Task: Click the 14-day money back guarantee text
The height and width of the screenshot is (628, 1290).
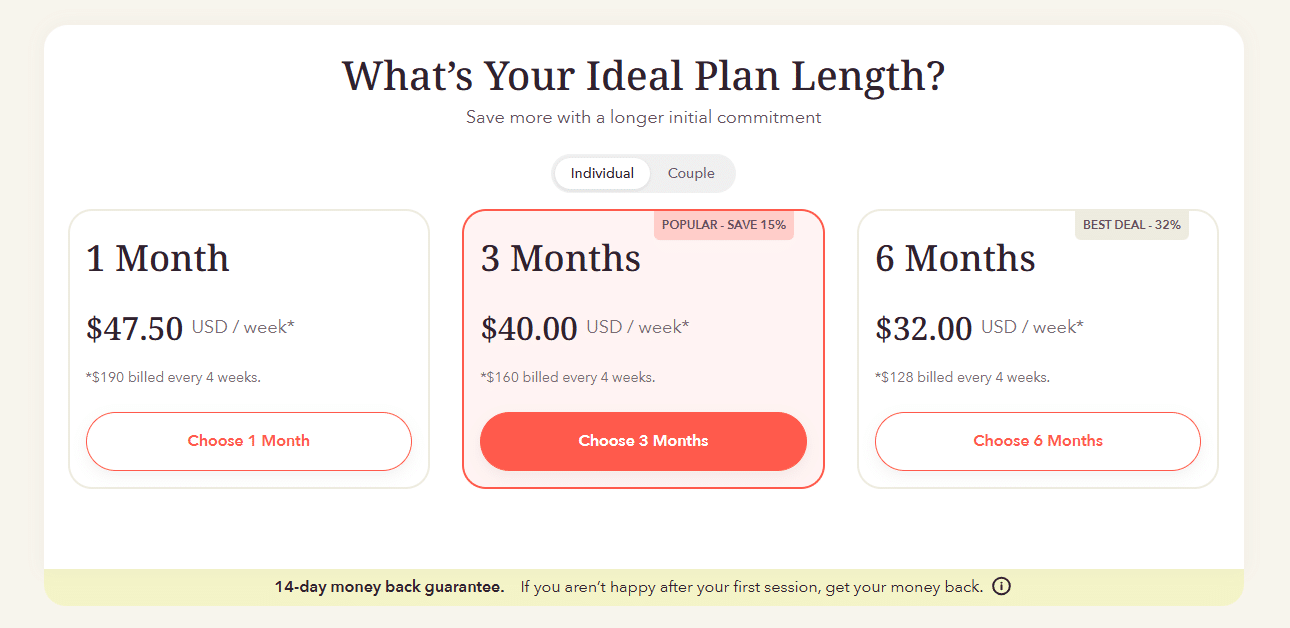Action: (388, 586)
